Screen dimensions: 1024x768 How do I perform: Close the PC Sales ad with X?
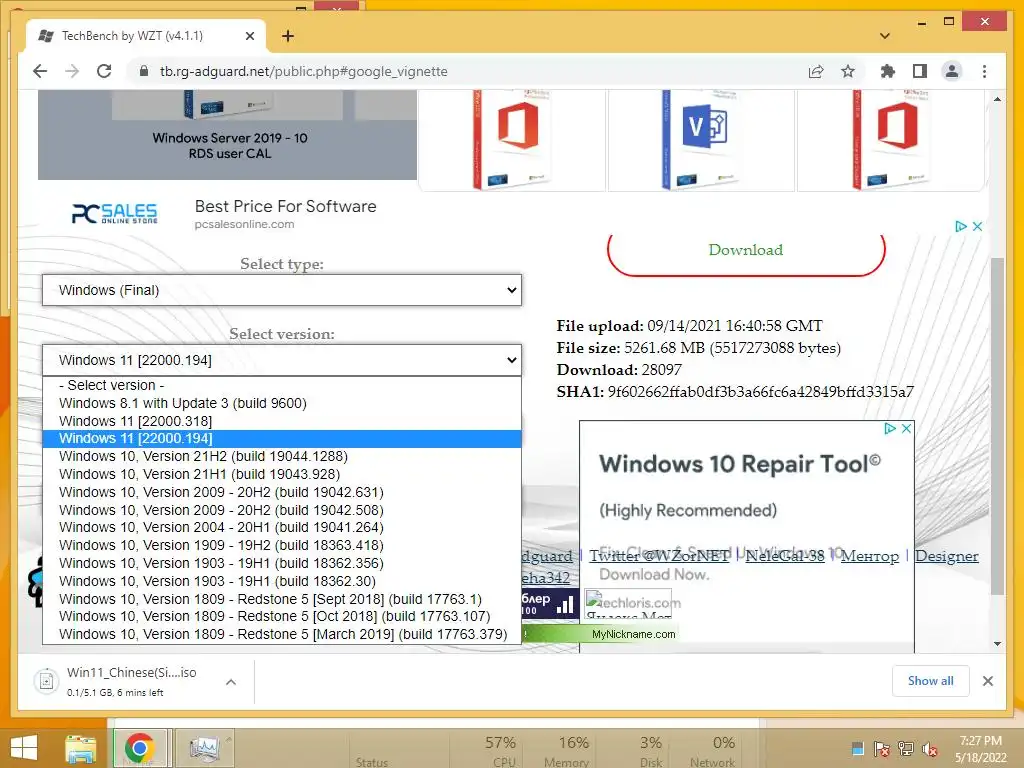coord(978,226)
